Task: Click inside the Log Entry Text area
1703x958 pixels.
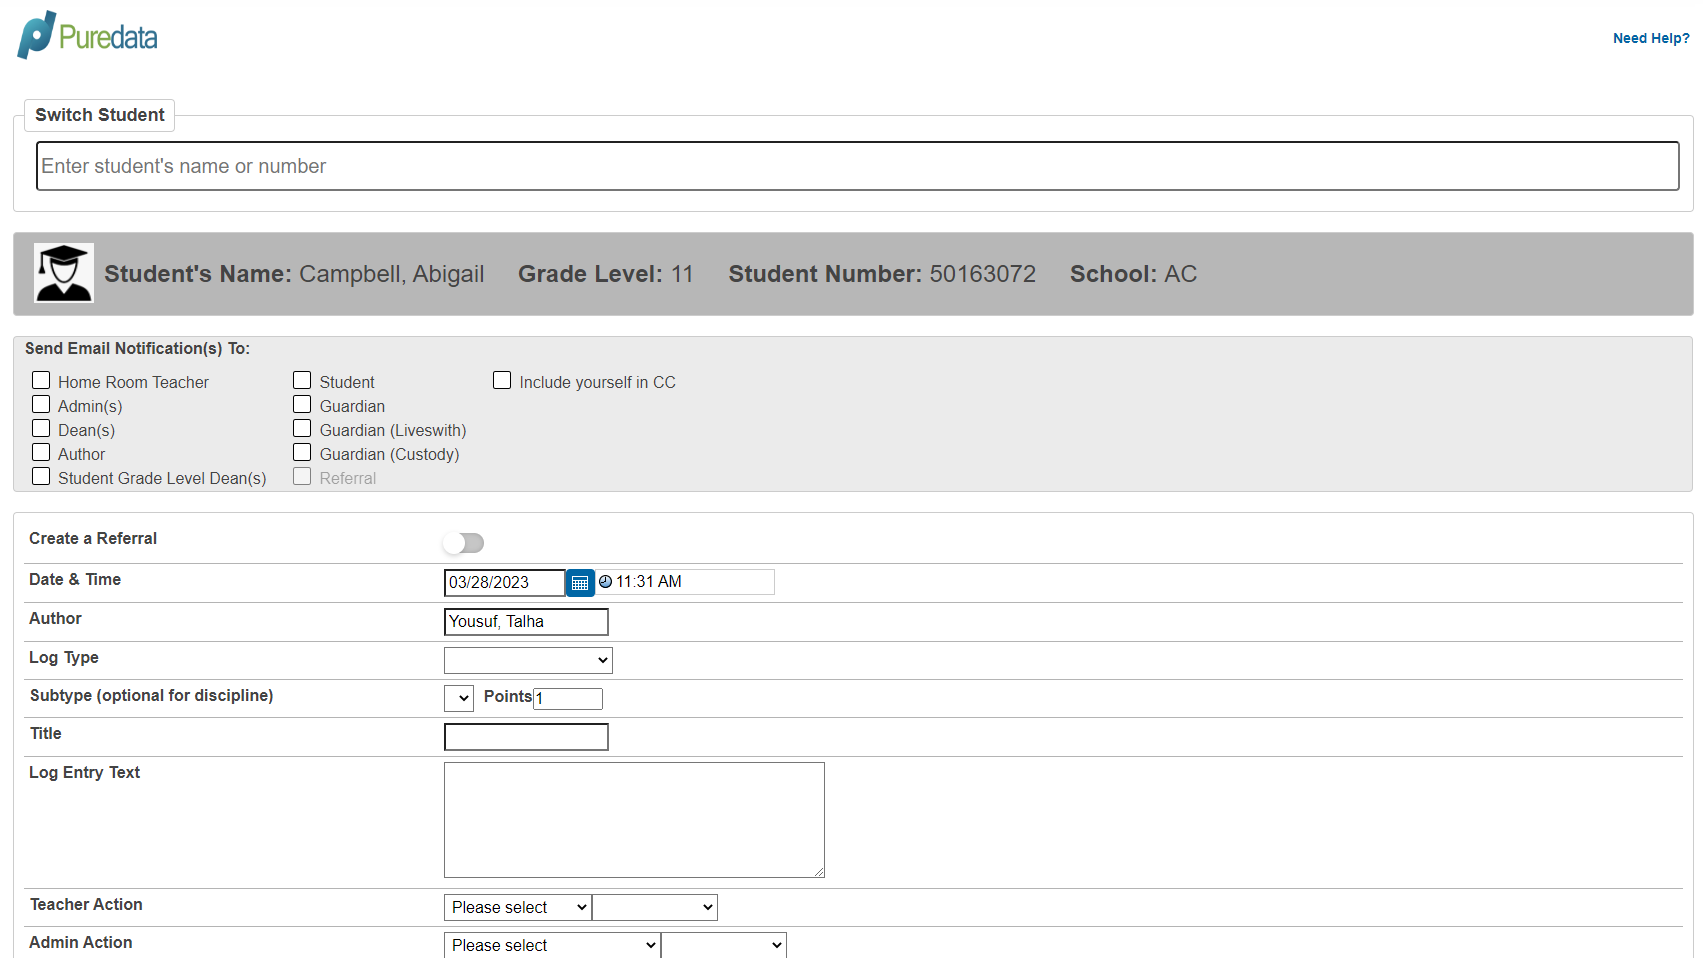Action: [x=633, y=819]
